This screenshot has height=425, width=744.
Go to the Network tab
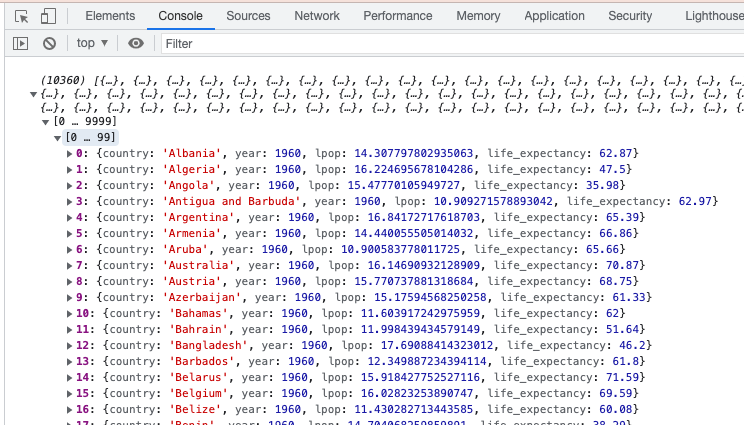[x=317, y=16]
